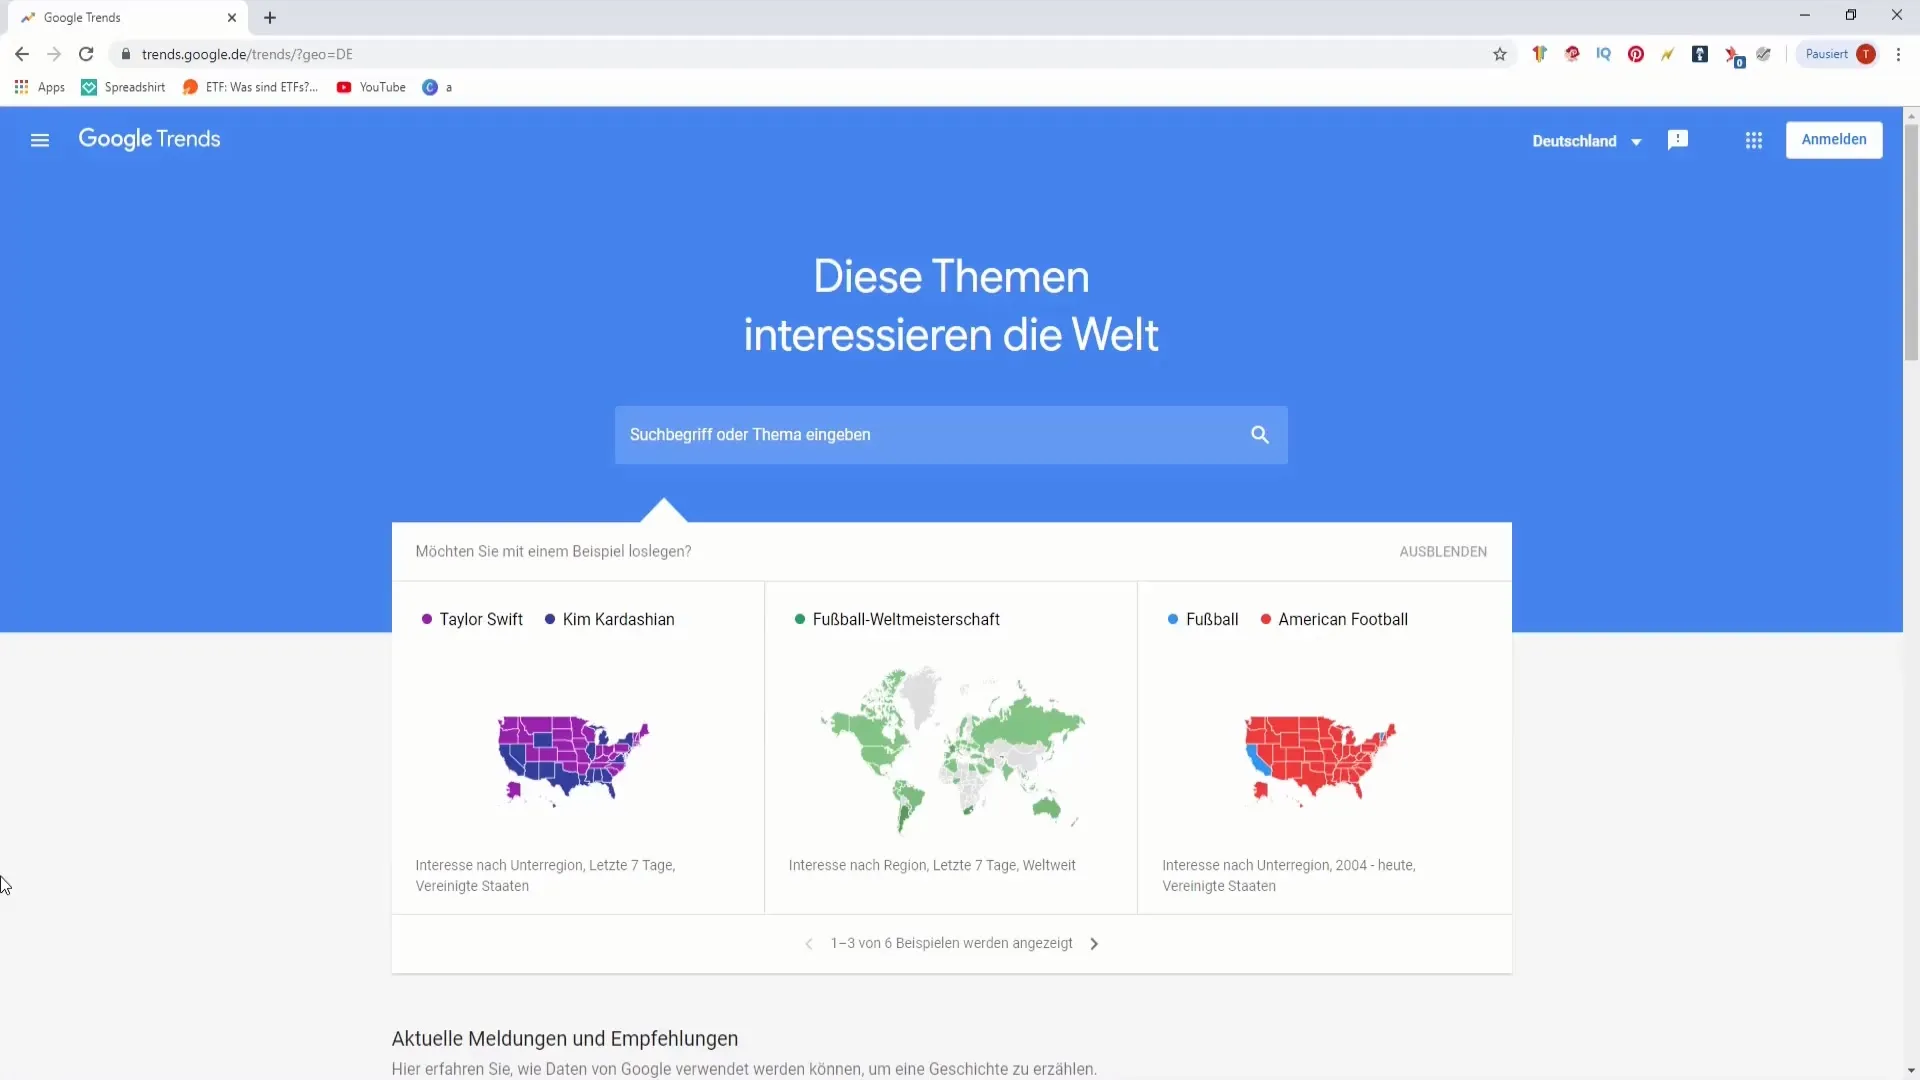Click the grey bird extension icon

point(1764,54)
